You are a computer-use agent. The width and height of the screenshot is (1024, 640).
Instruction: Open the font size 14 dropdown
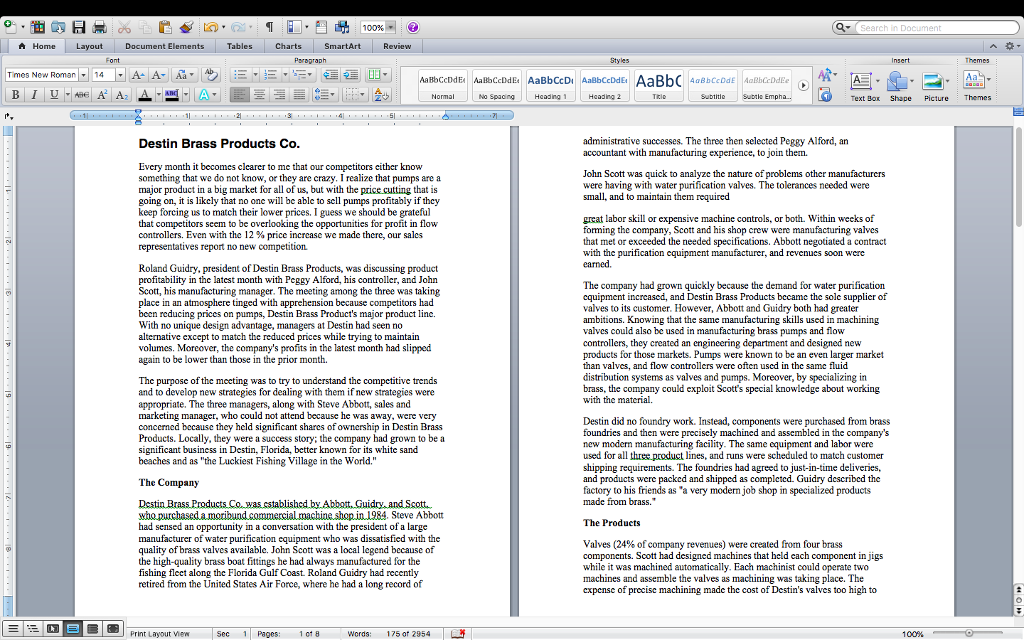(120, 75)
